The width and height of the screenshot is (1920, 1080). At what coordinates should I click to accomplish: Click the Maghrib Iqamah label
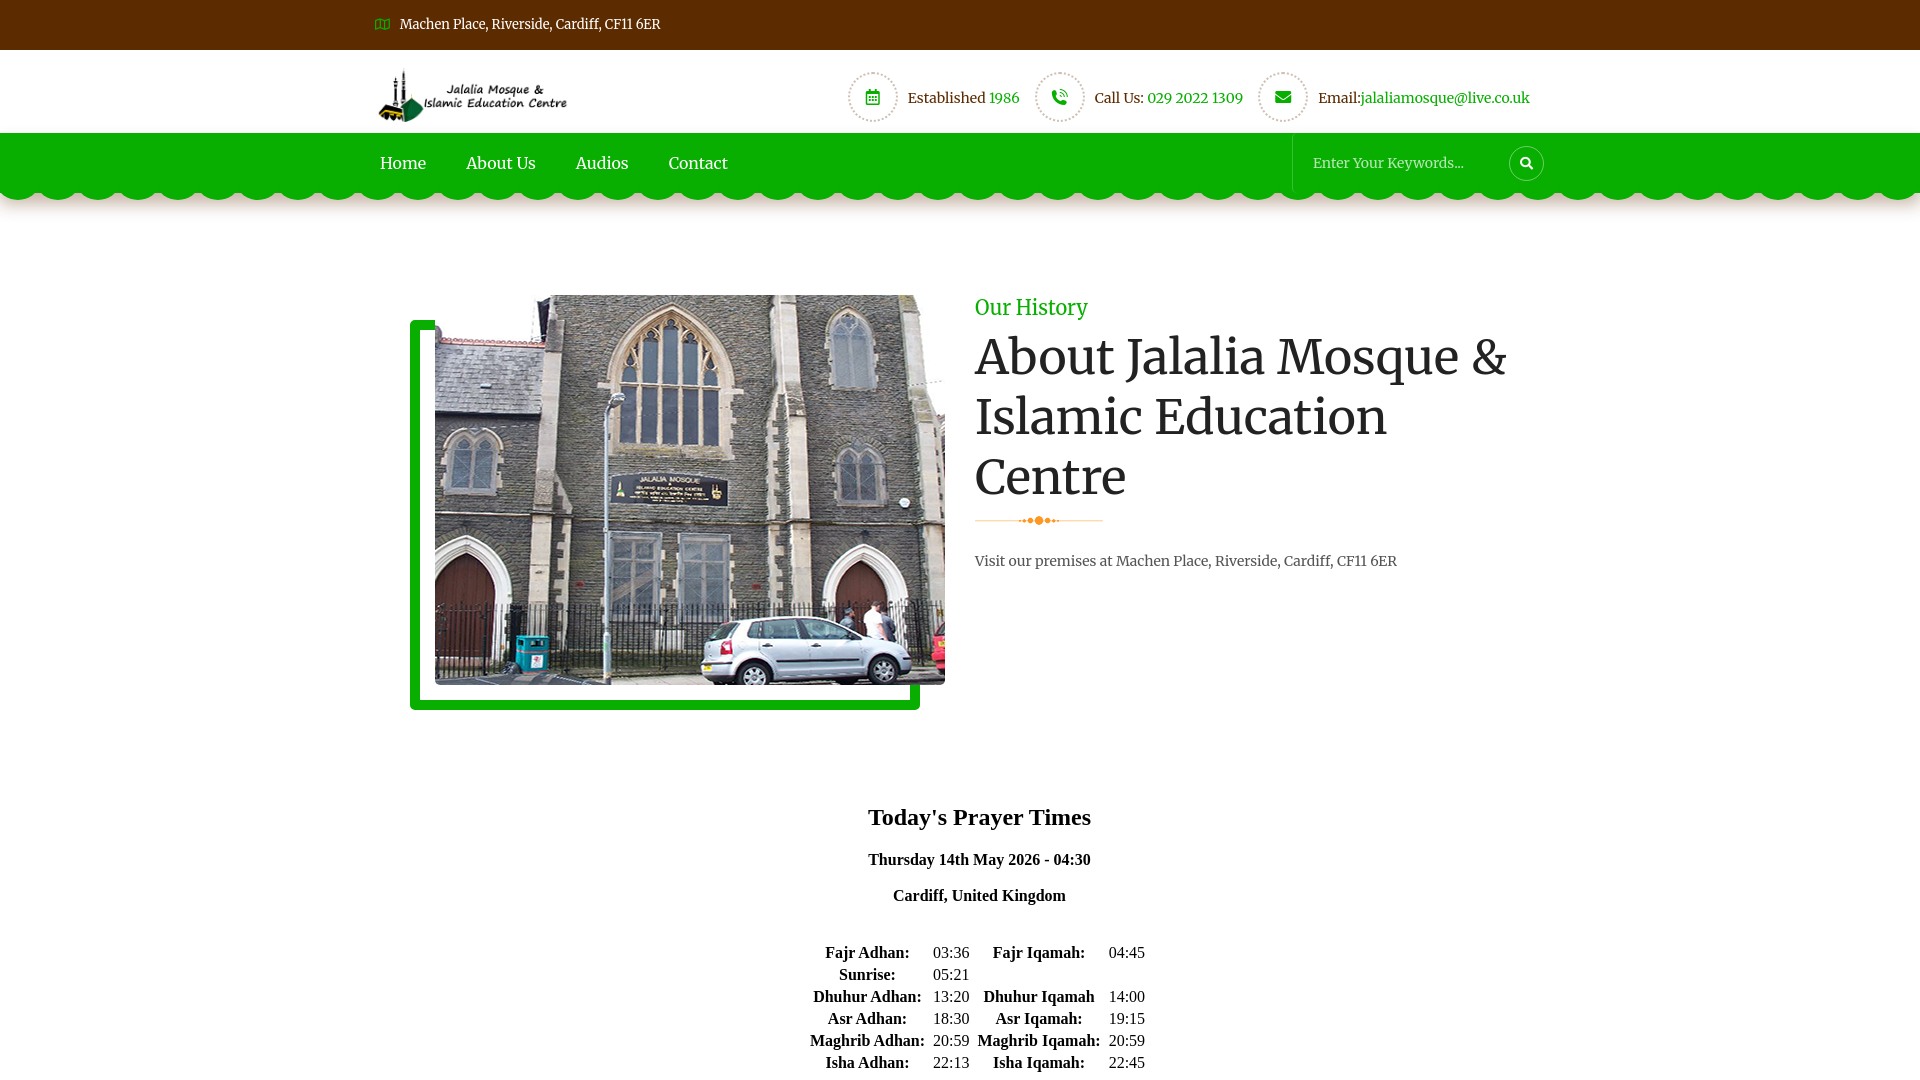[x=1039, y=1041]
